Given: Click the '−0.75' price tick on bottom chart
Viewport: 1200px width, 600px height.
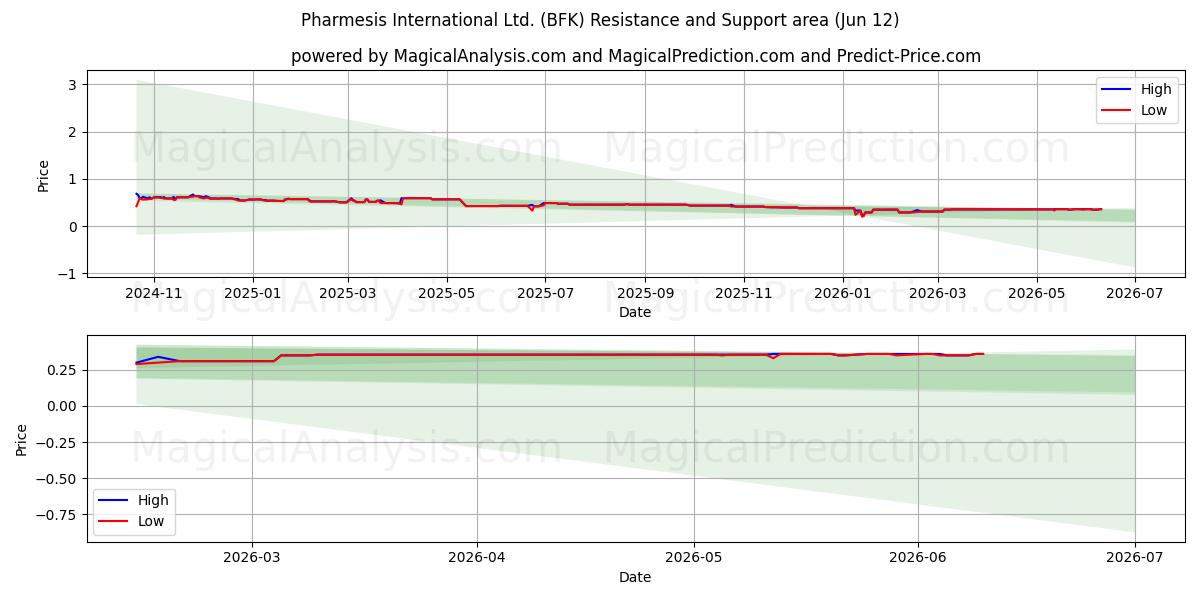Looking at the screenshot, I should pos(57,515).
